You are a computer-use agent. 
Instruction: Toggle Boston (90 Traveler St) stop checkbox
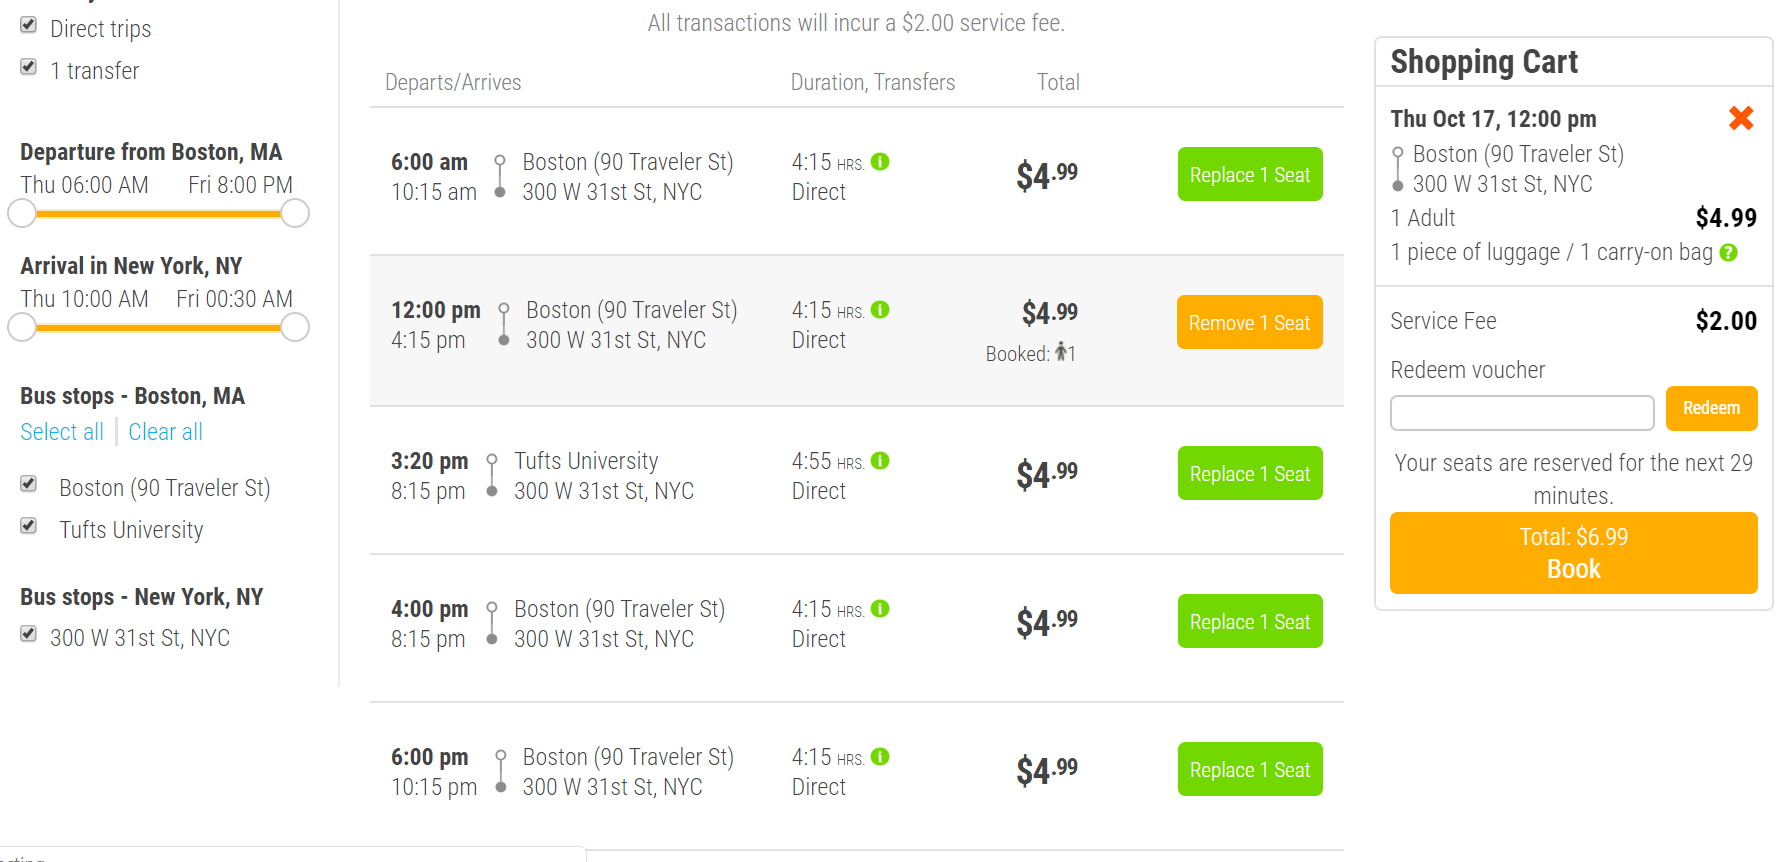click(x=29, y=484)
